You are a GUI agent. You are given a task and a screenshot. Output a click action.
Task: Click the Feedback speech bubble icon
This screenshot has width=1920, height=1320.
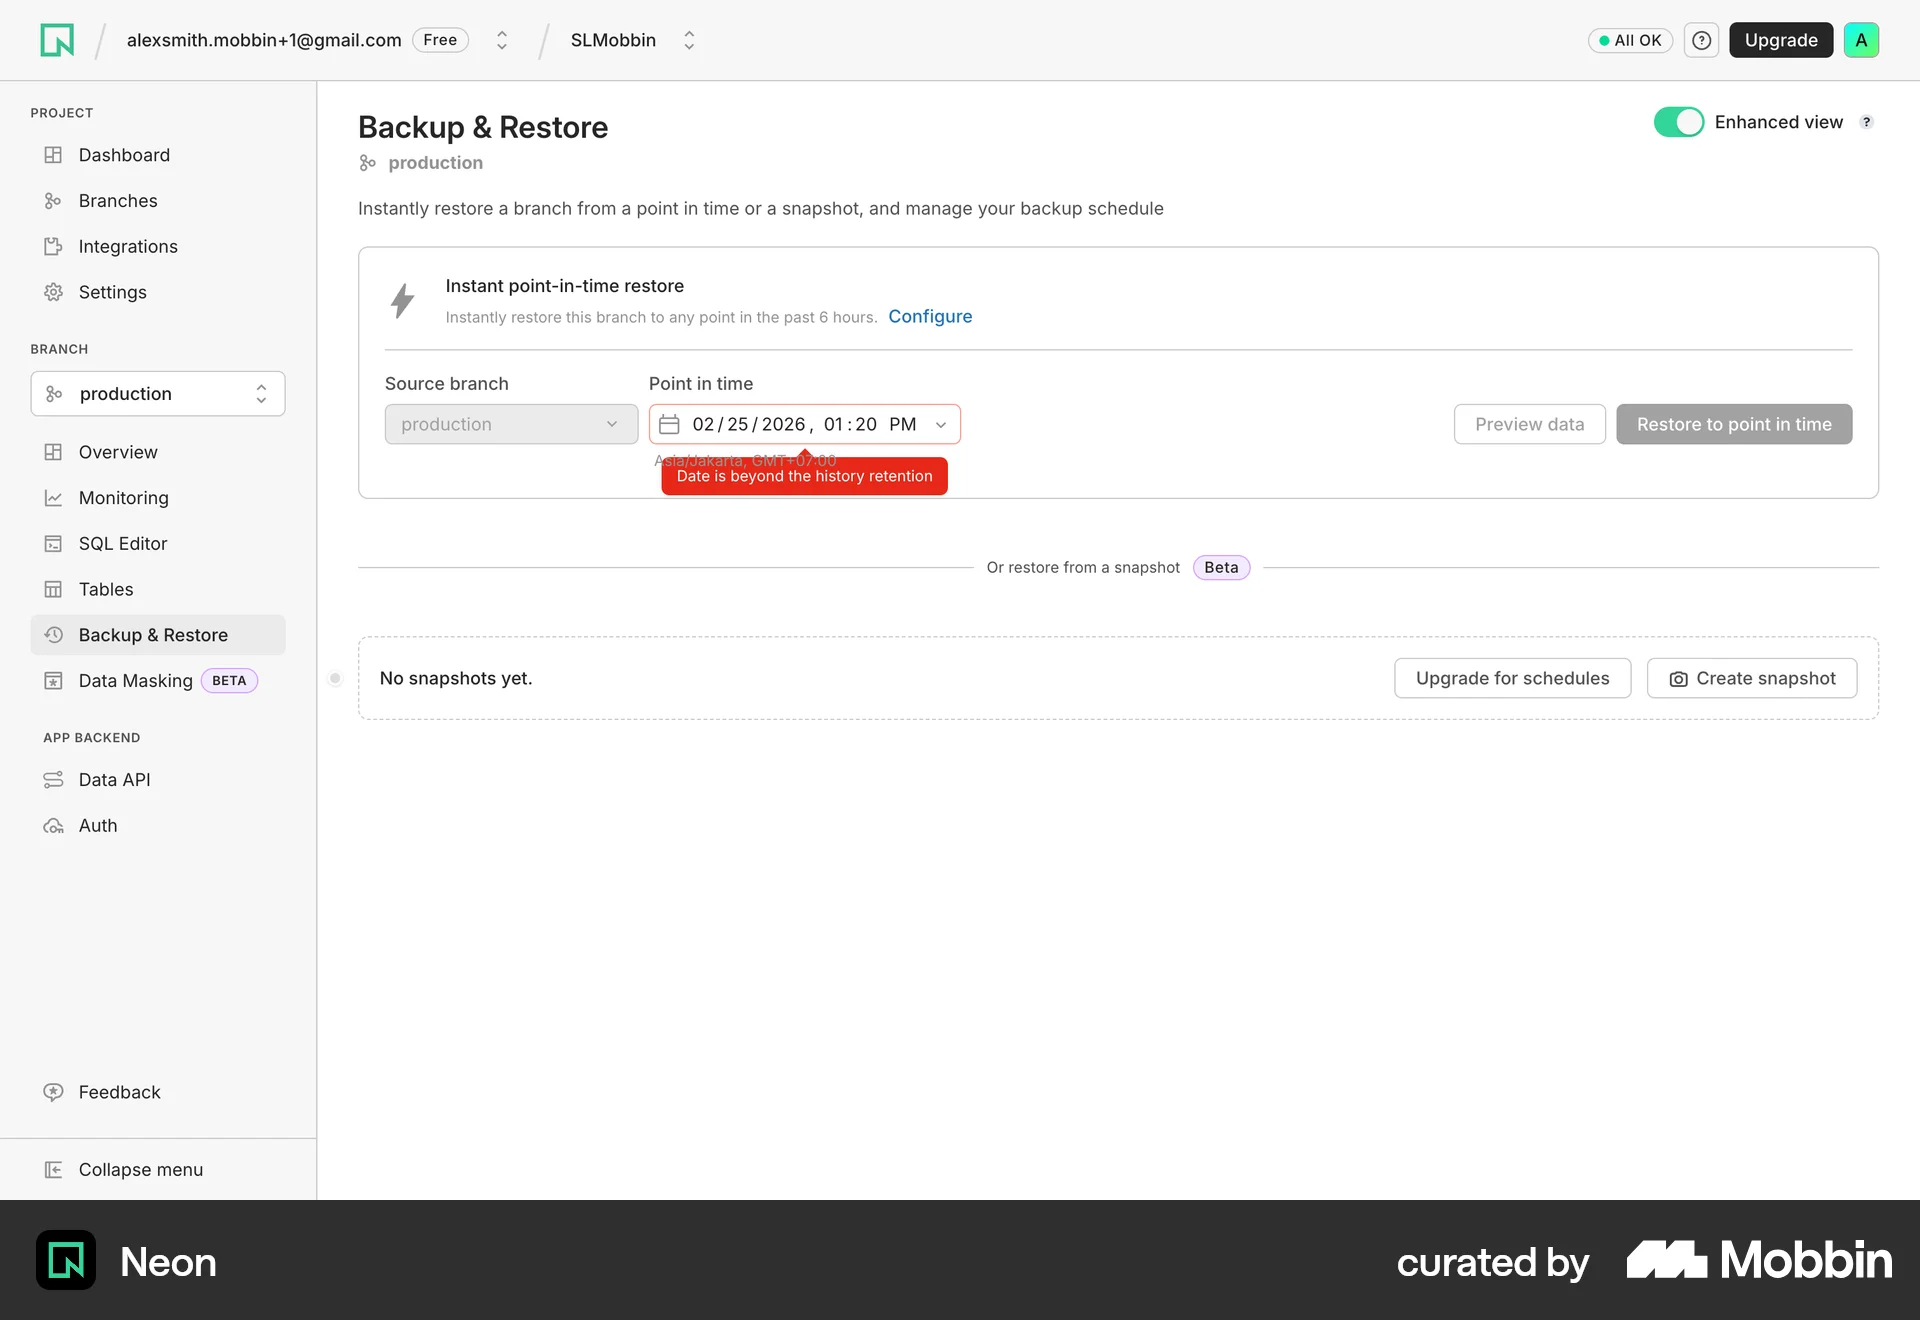point(53,1092)
